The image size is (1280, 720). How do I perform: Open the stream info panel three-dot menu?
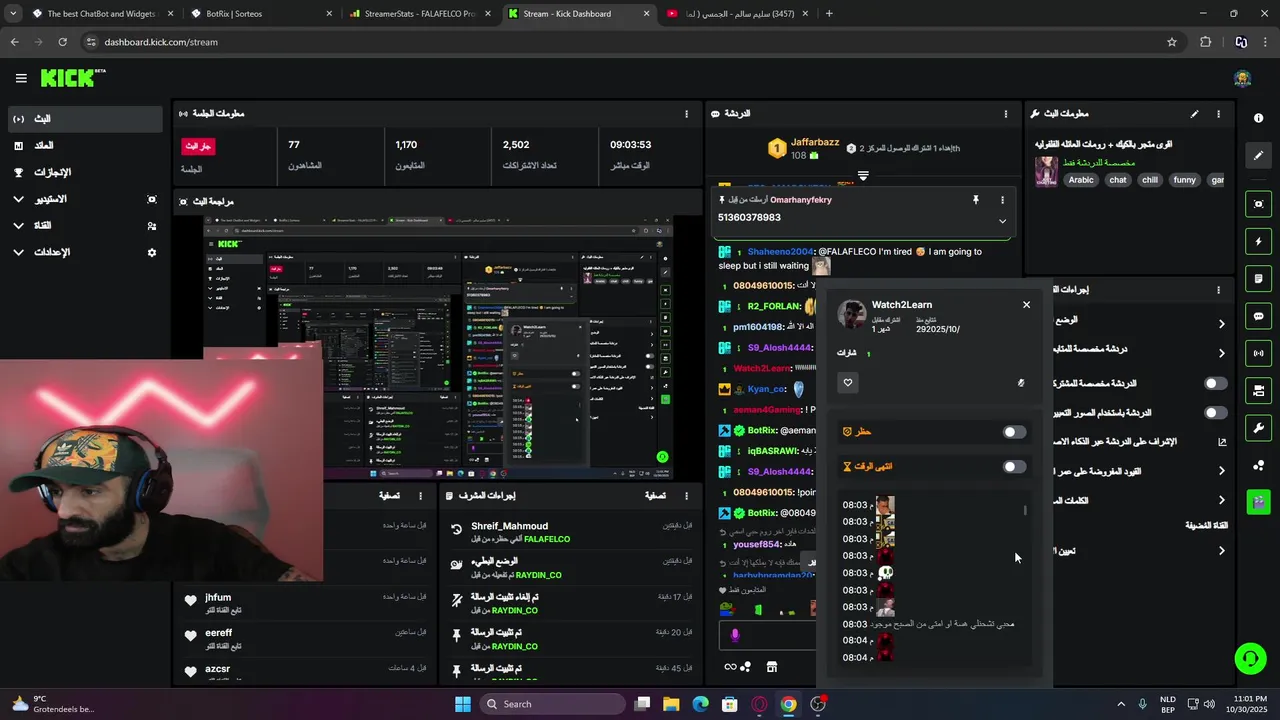(x=1218, y=114)
